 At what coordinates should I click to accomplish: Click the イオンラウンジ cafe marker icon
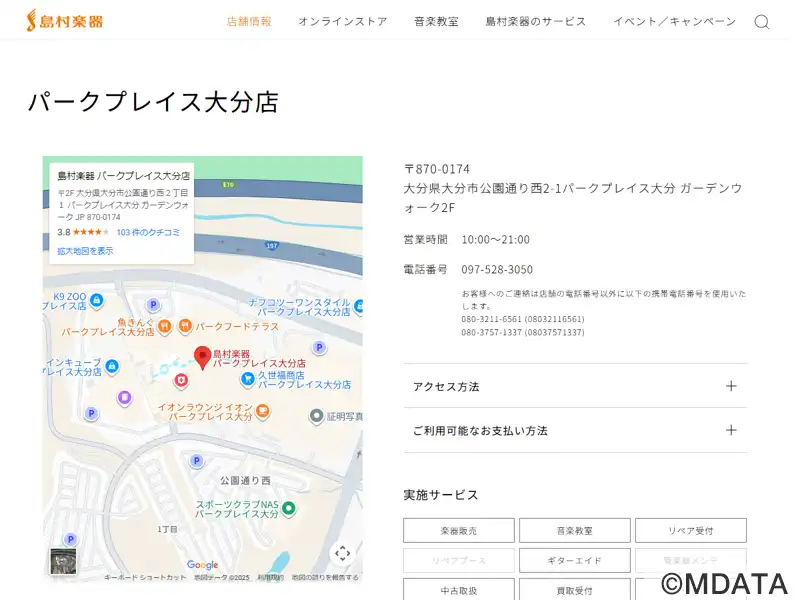[x=261, y=410]
